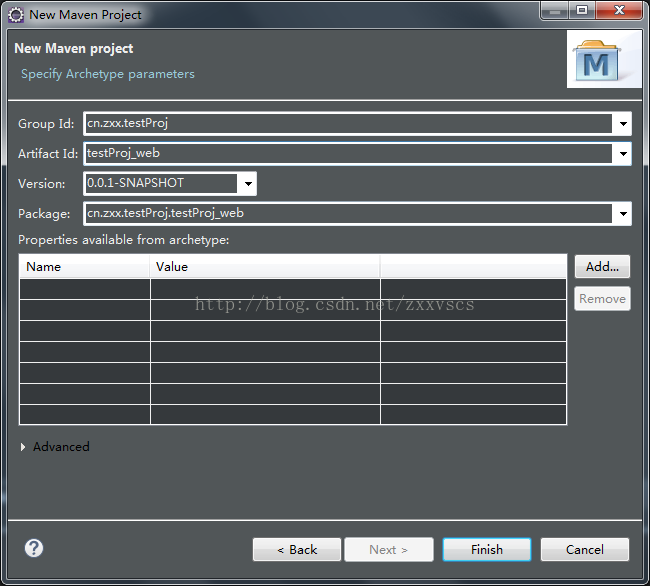
Task: Click the Value column header
Action: coord(264,266)
